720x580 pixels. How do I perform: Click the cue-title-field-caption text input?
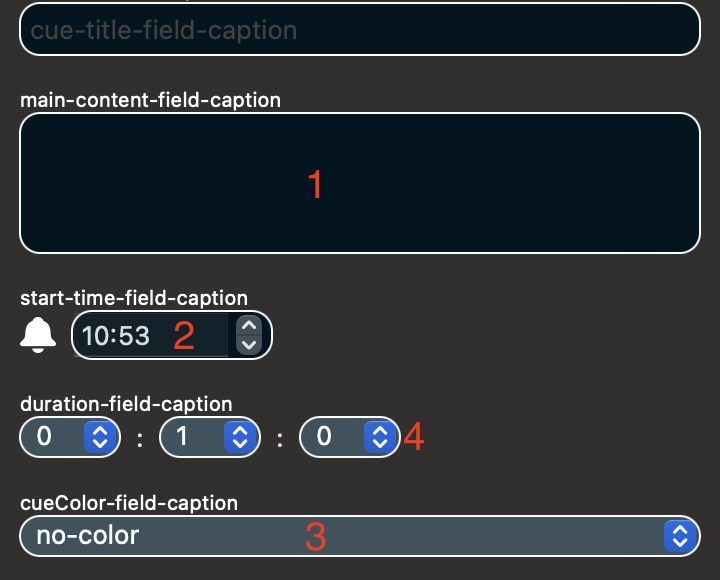pyautogui.click(x=358, y=29)
